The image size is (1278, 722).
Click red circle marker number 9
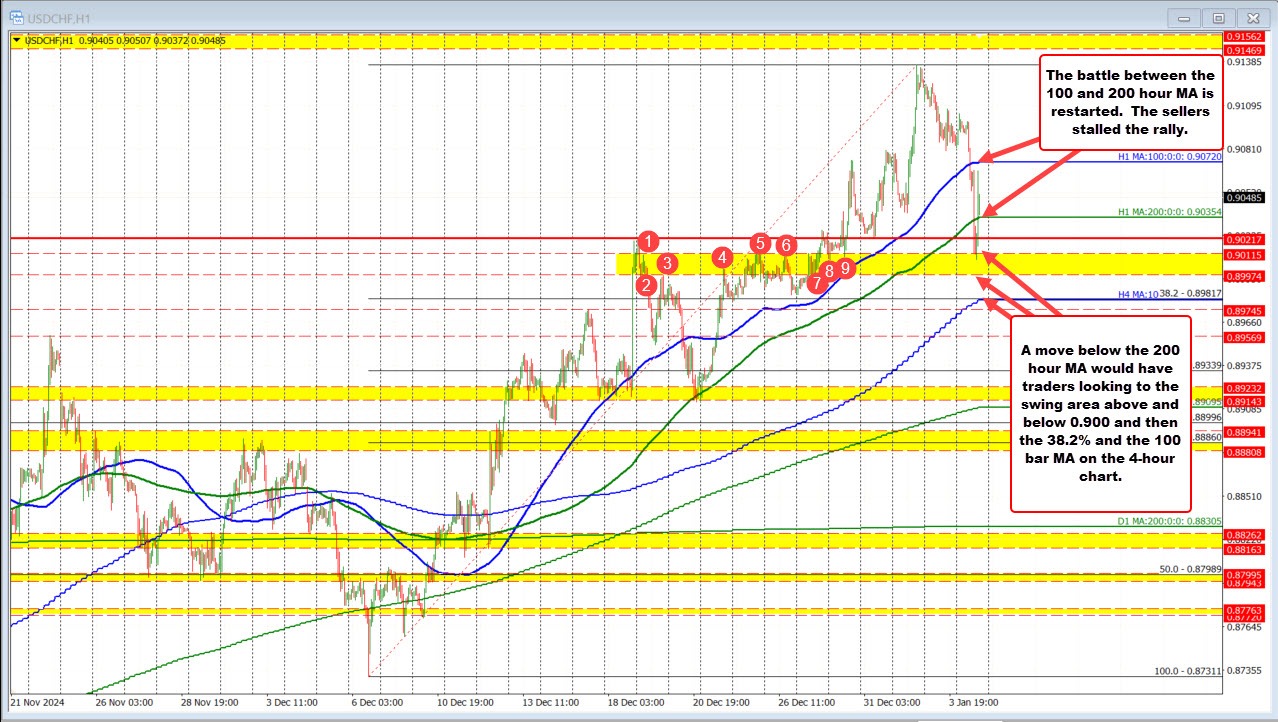click(846, 267)
